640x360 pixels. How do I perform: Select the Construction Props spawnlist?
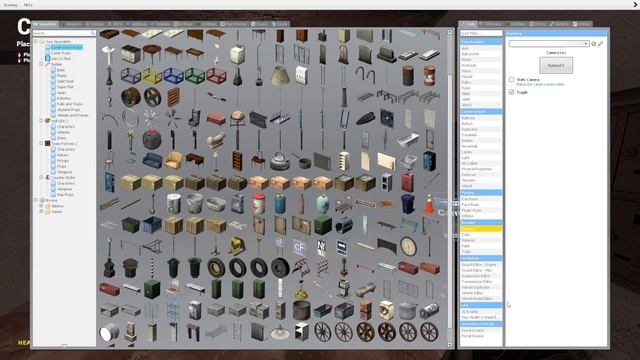[x=67, y=47]
